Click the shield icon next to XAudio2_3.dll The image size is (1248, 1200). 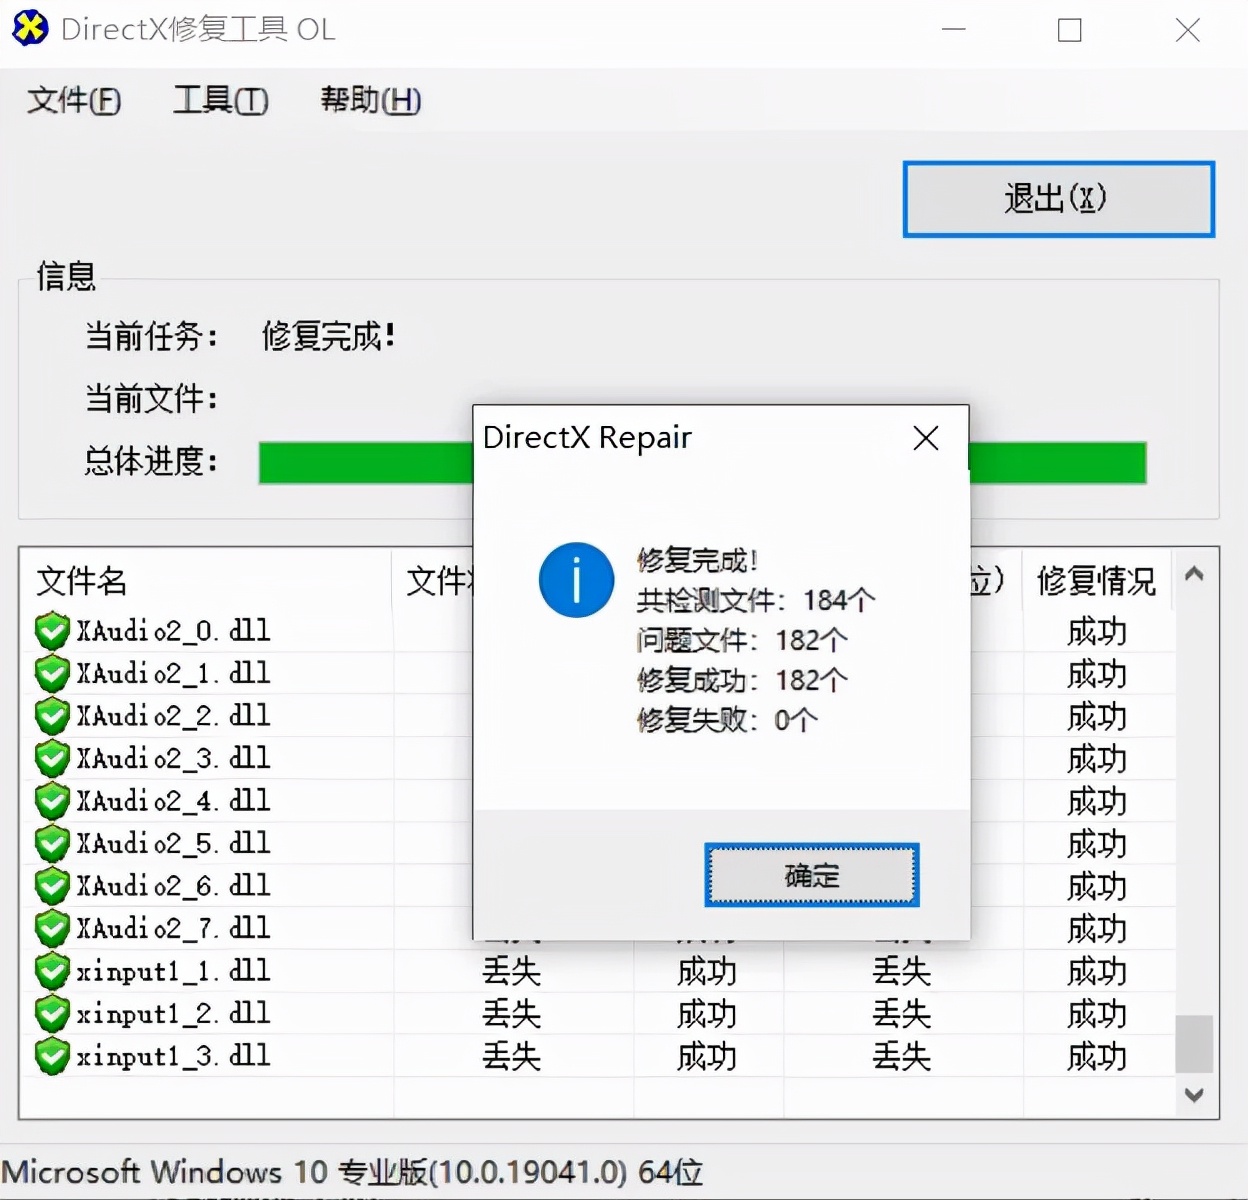pyautogui.click(x=51, y=758)
